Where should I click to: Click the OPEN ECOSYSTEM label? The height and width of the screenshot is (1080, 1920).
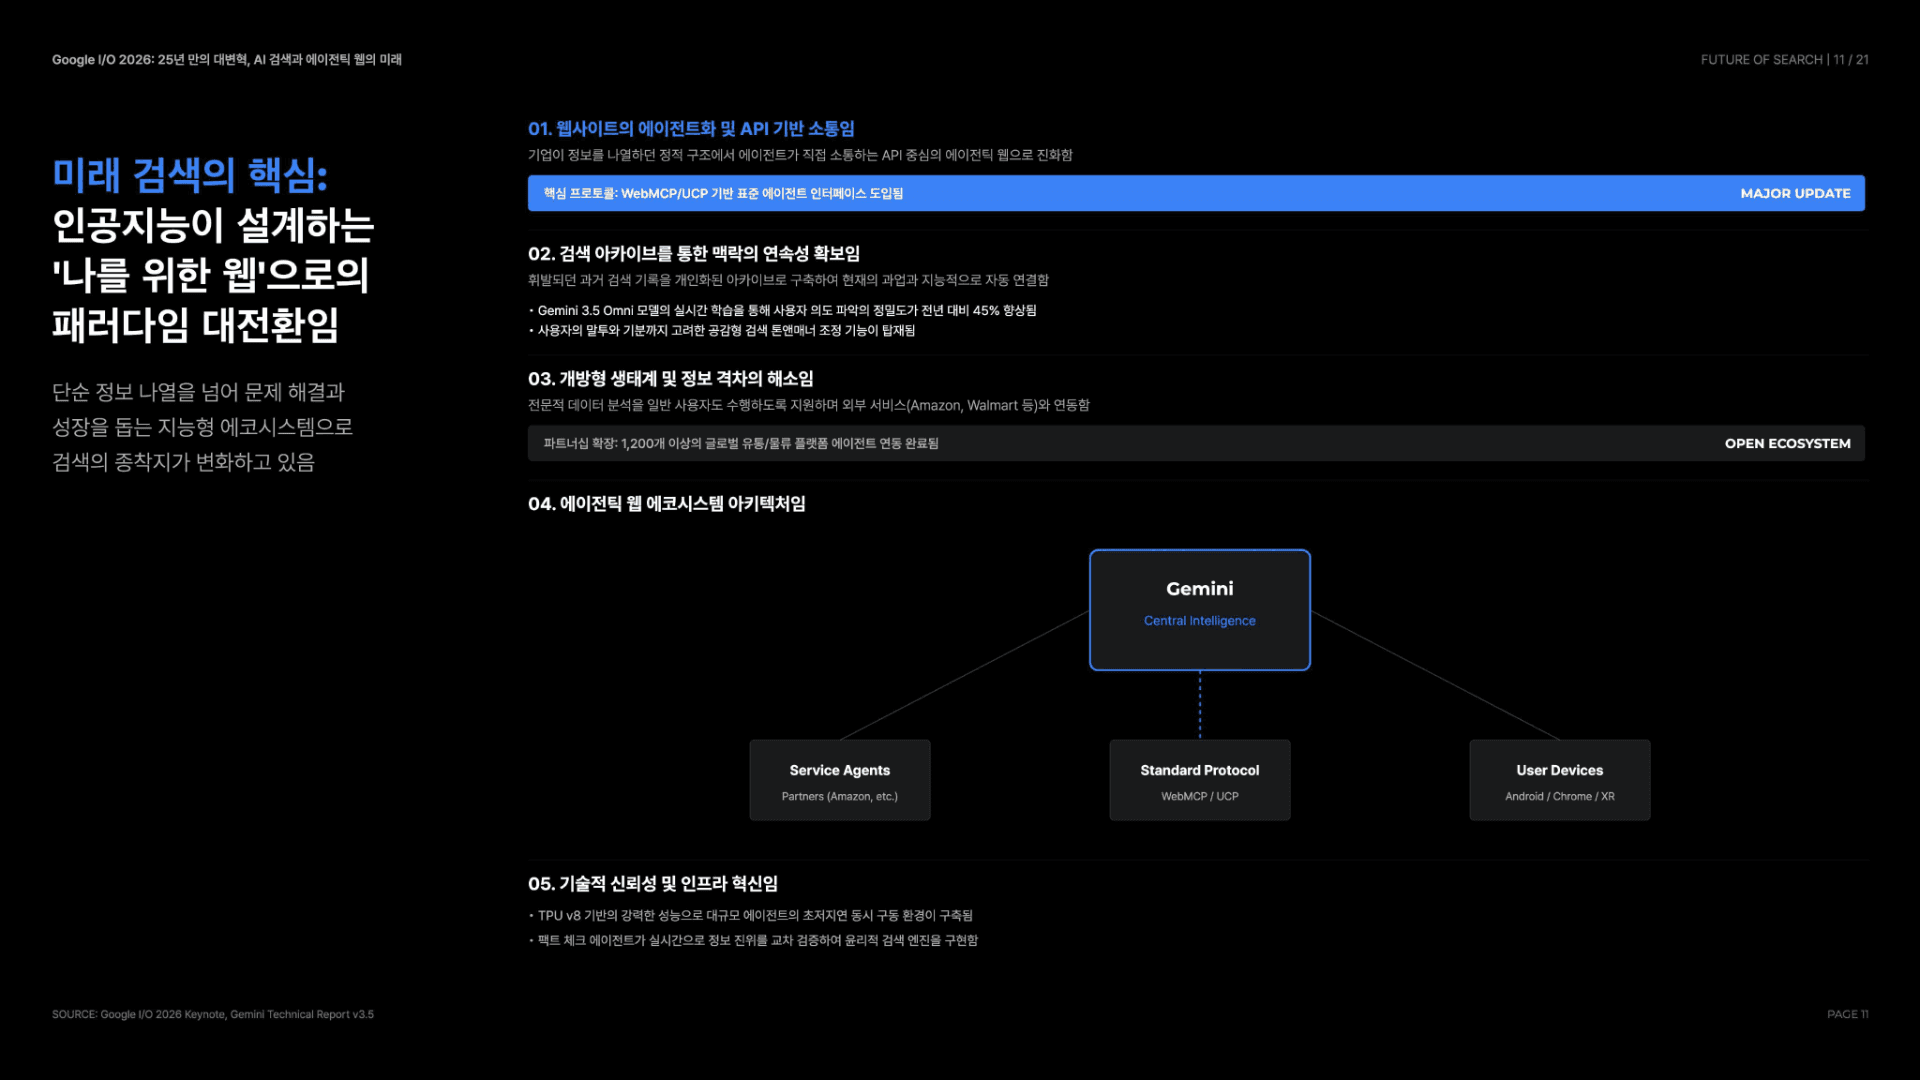[1787, 443]
